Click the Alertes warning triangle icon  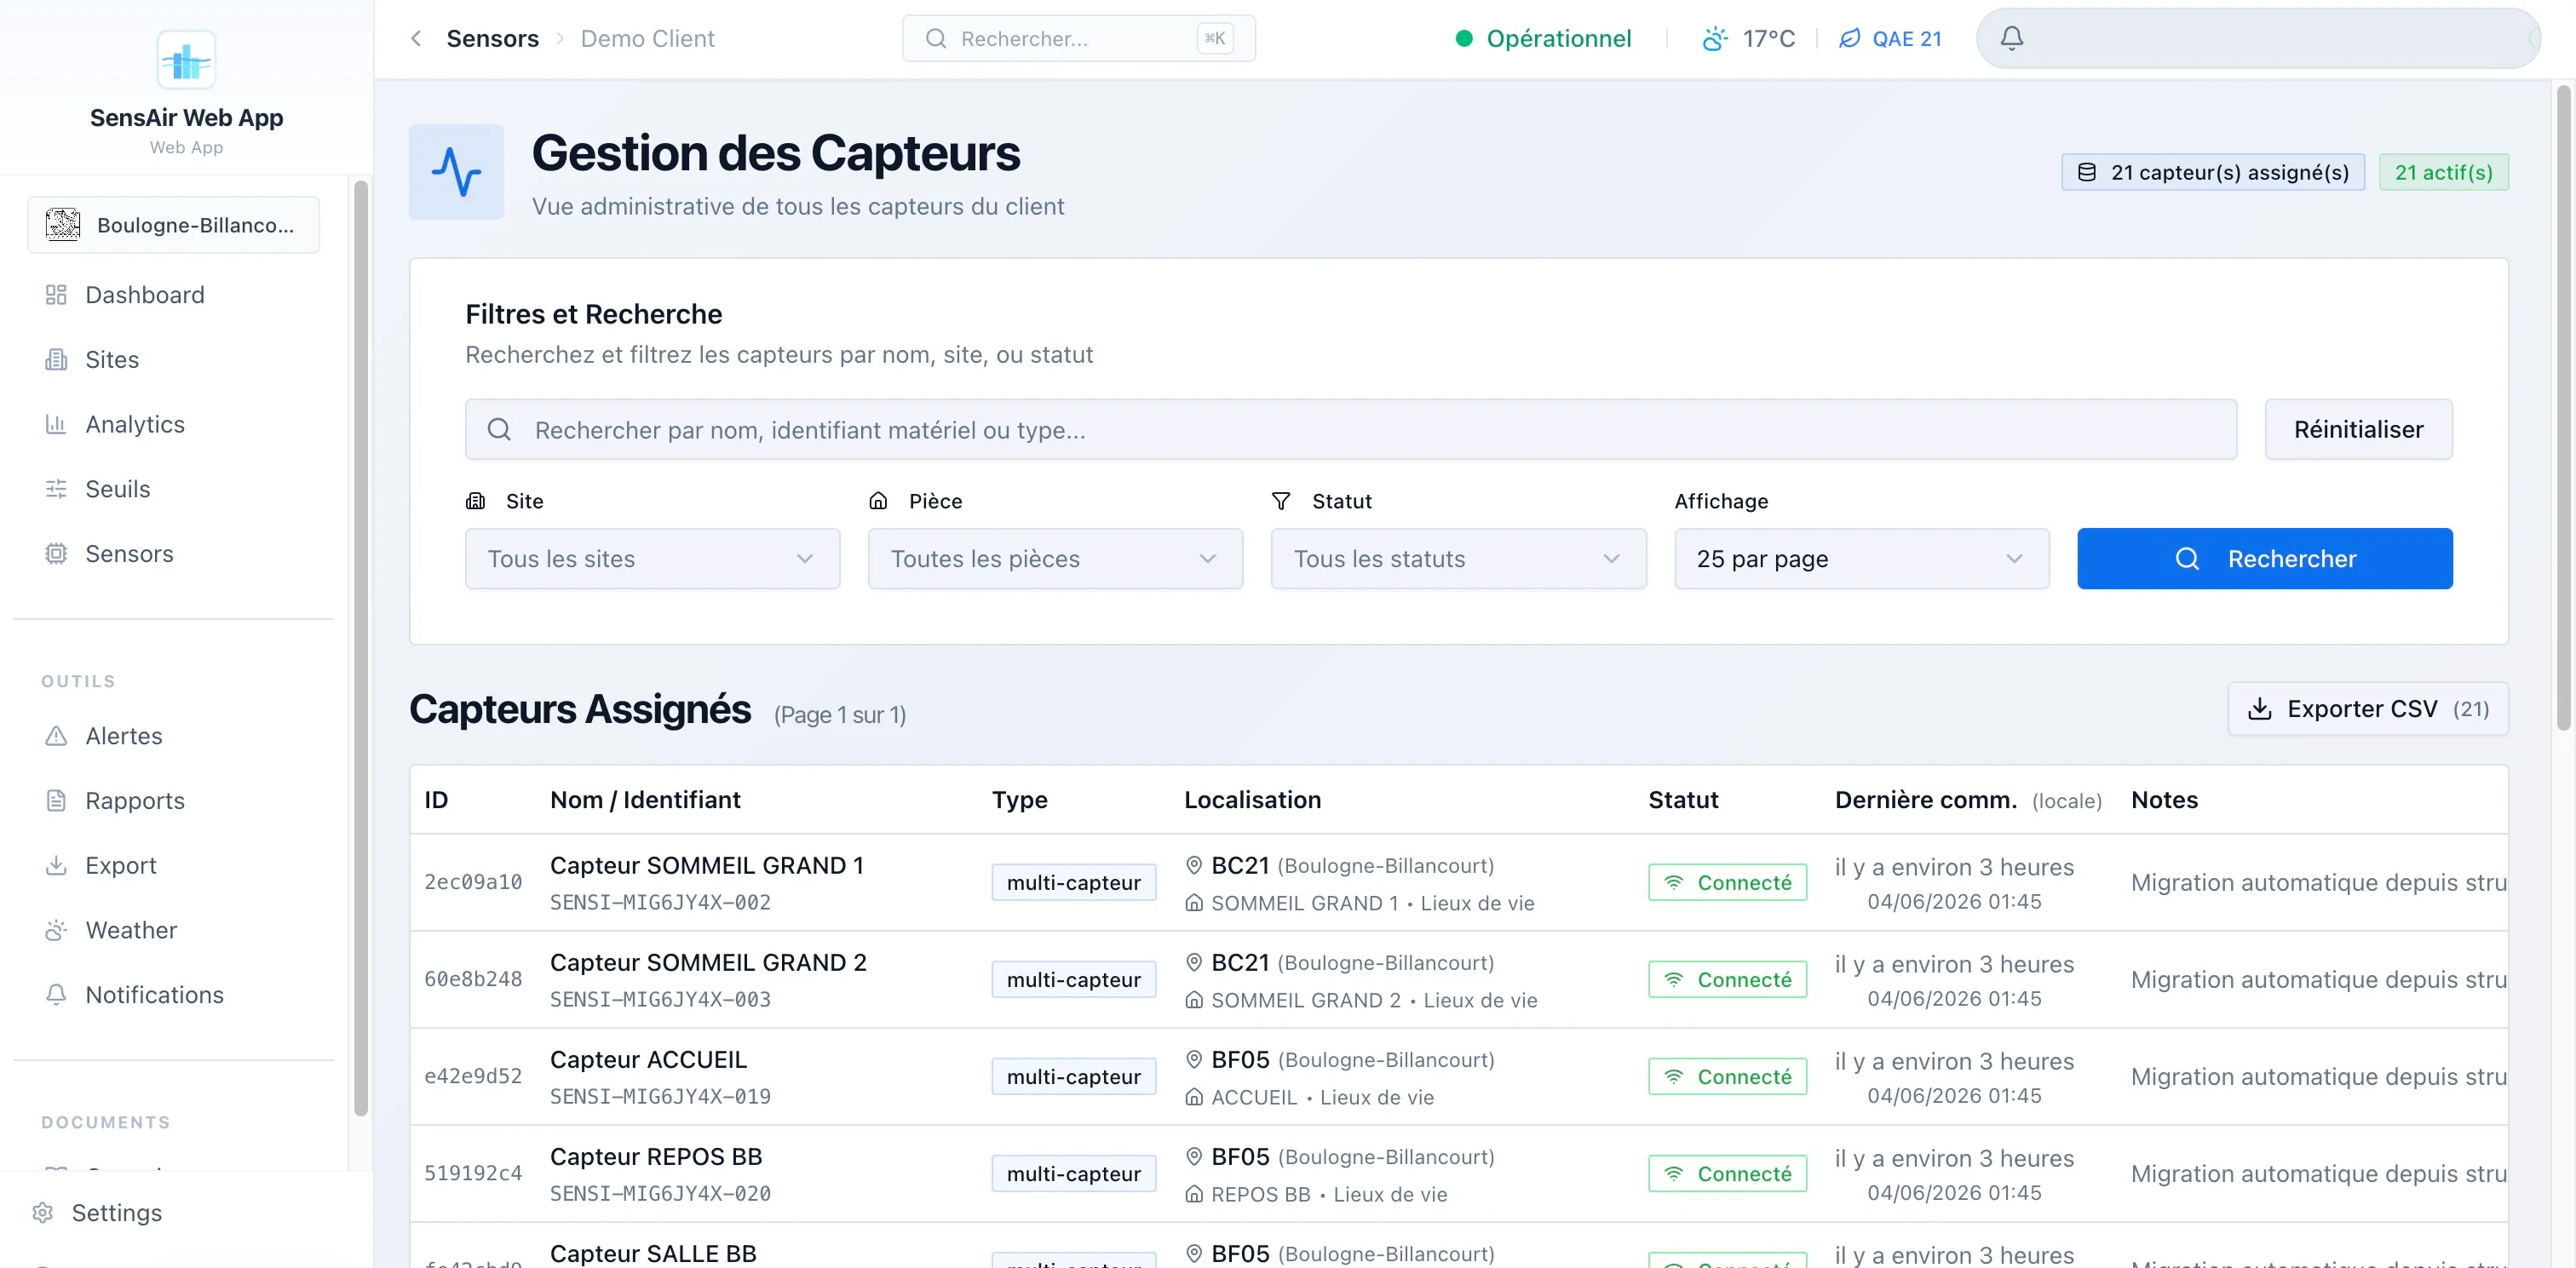(56, 736)
